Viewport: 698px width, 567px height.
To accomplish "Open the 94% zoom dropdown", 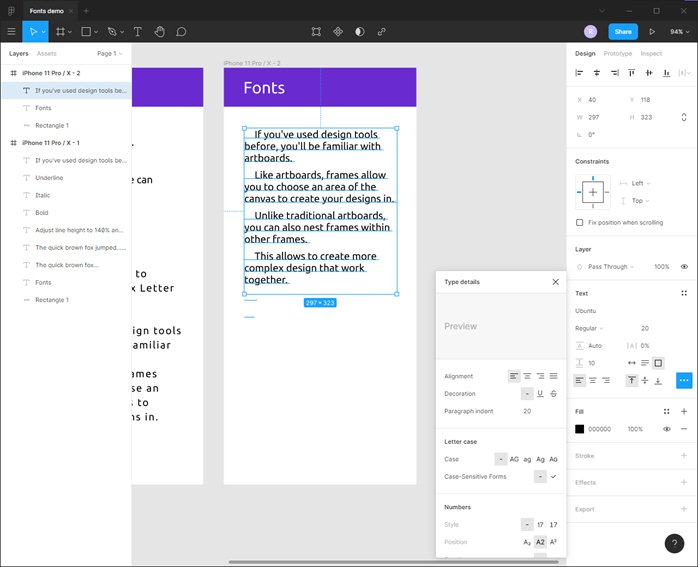I will point(678,32).
